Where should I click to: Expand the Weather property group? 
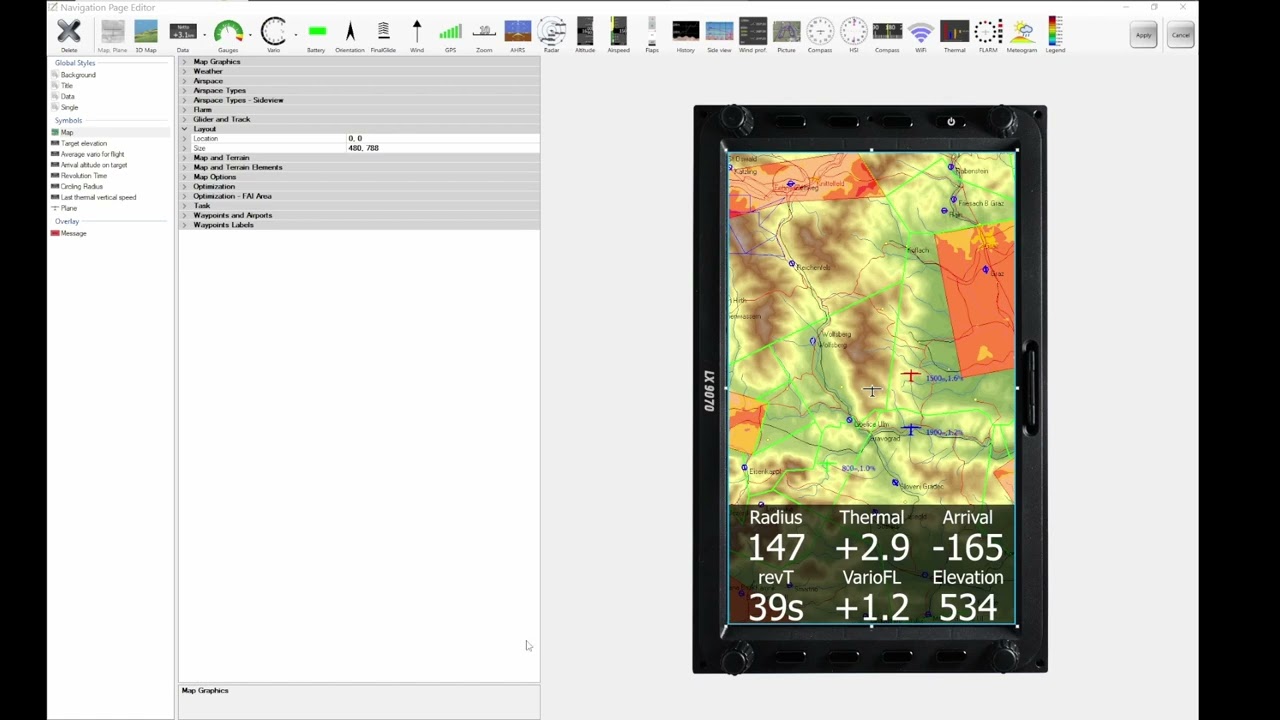click(x=184, y=72)
